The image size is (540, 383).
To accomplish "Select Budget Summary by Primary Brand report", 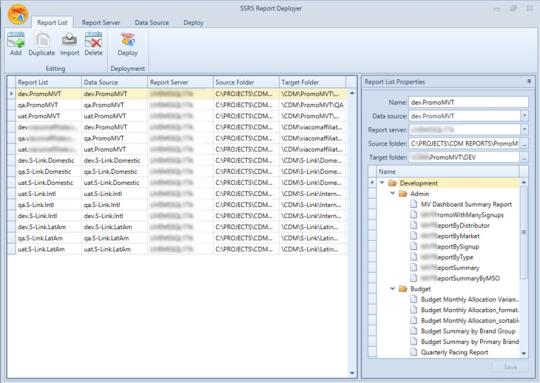I will click(470, 342).
